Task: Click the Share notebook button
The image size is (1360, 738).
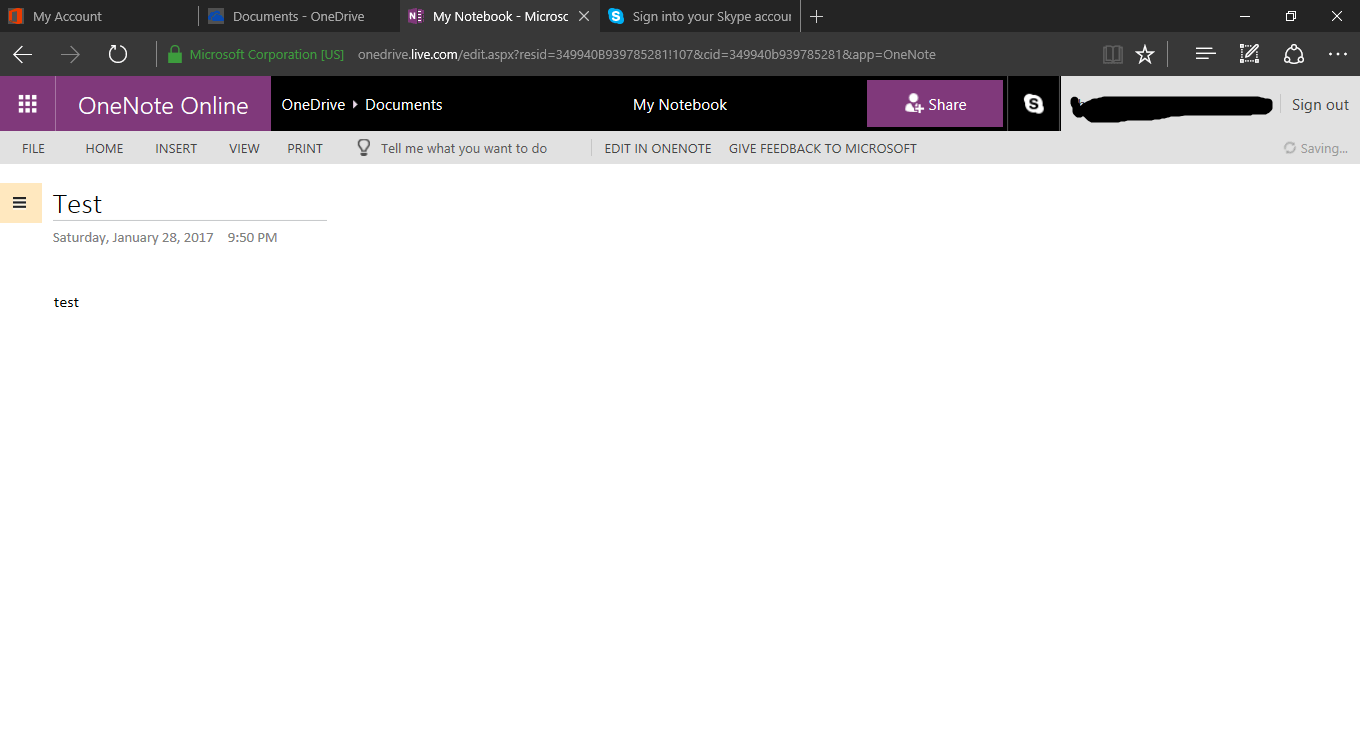Action: point(935,104)
